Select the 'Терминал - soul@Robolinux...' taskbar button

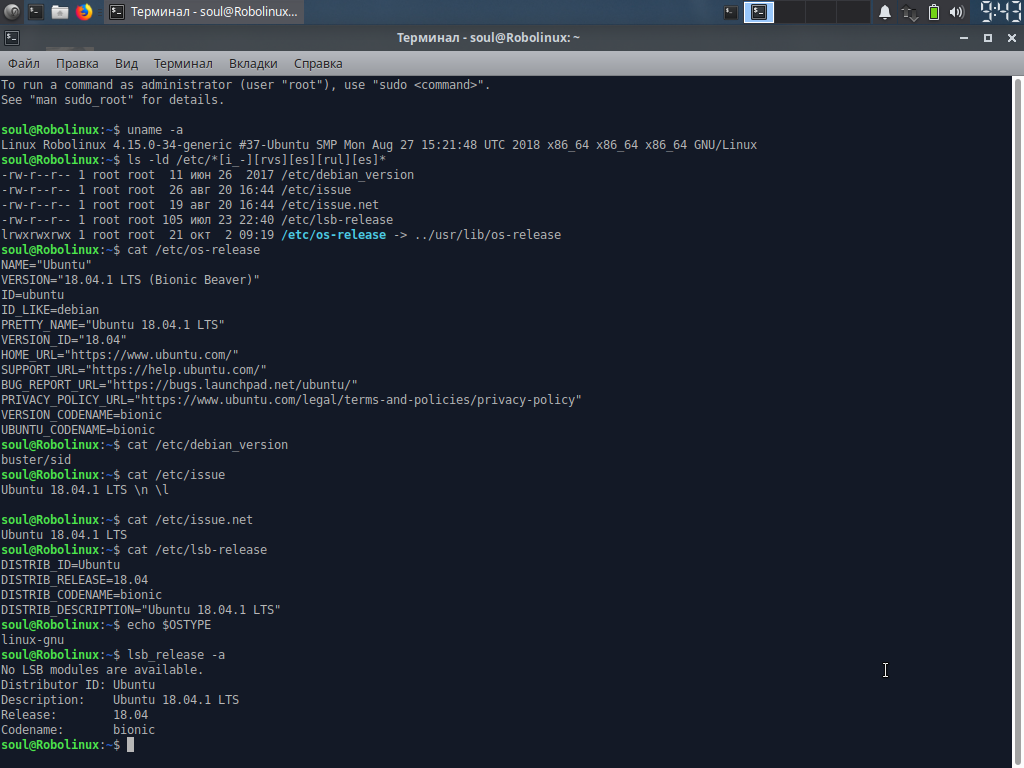(x=204, y=12)
